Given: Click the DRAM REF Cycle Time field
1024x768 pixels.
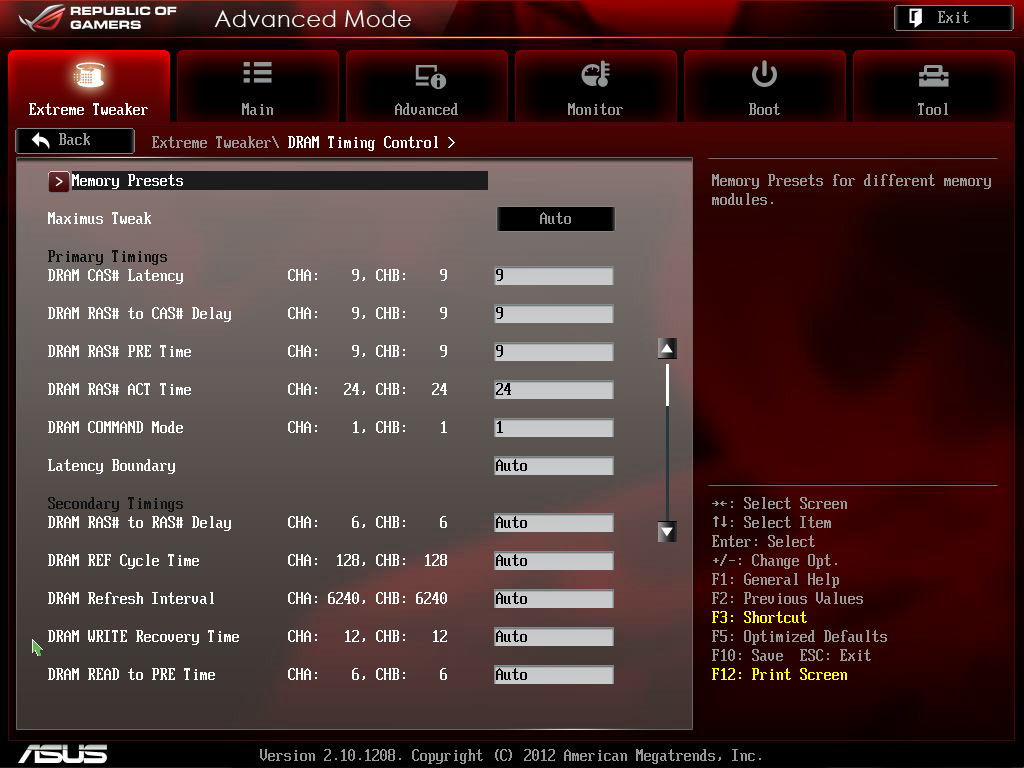Looking at the screenshot, I should (554, 560).
